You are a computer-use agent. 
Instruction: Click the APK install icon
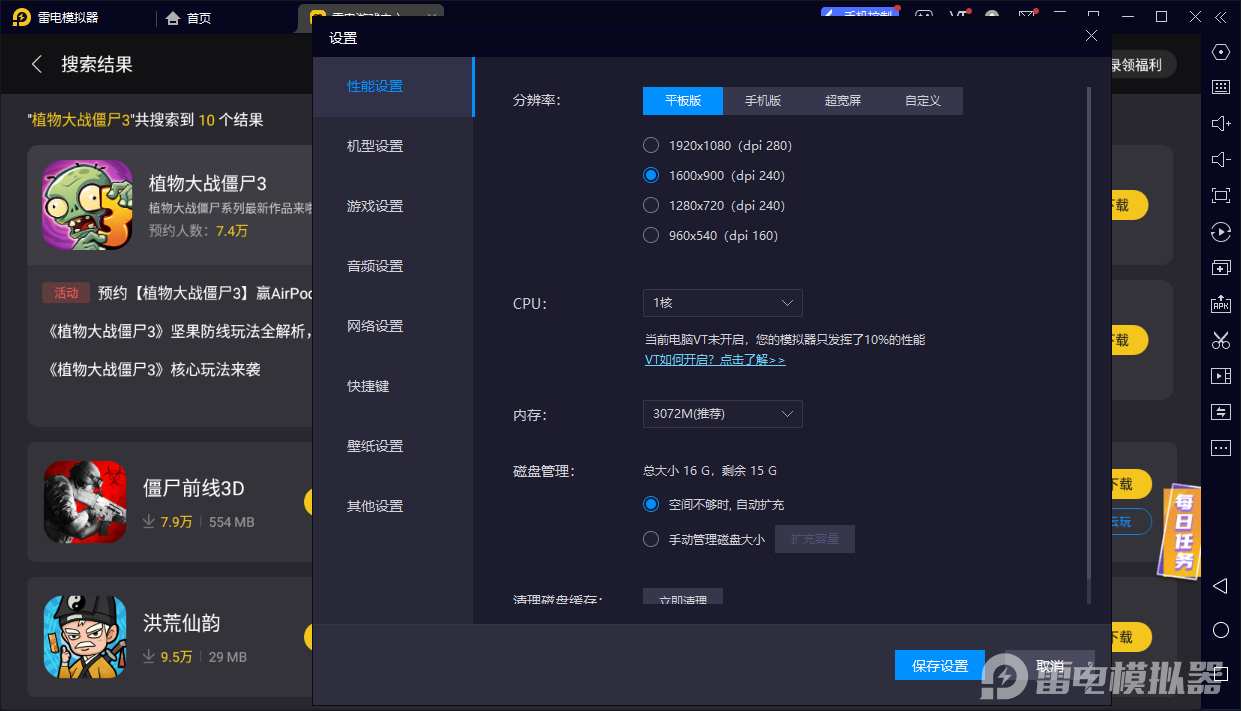click(1220, 304)
